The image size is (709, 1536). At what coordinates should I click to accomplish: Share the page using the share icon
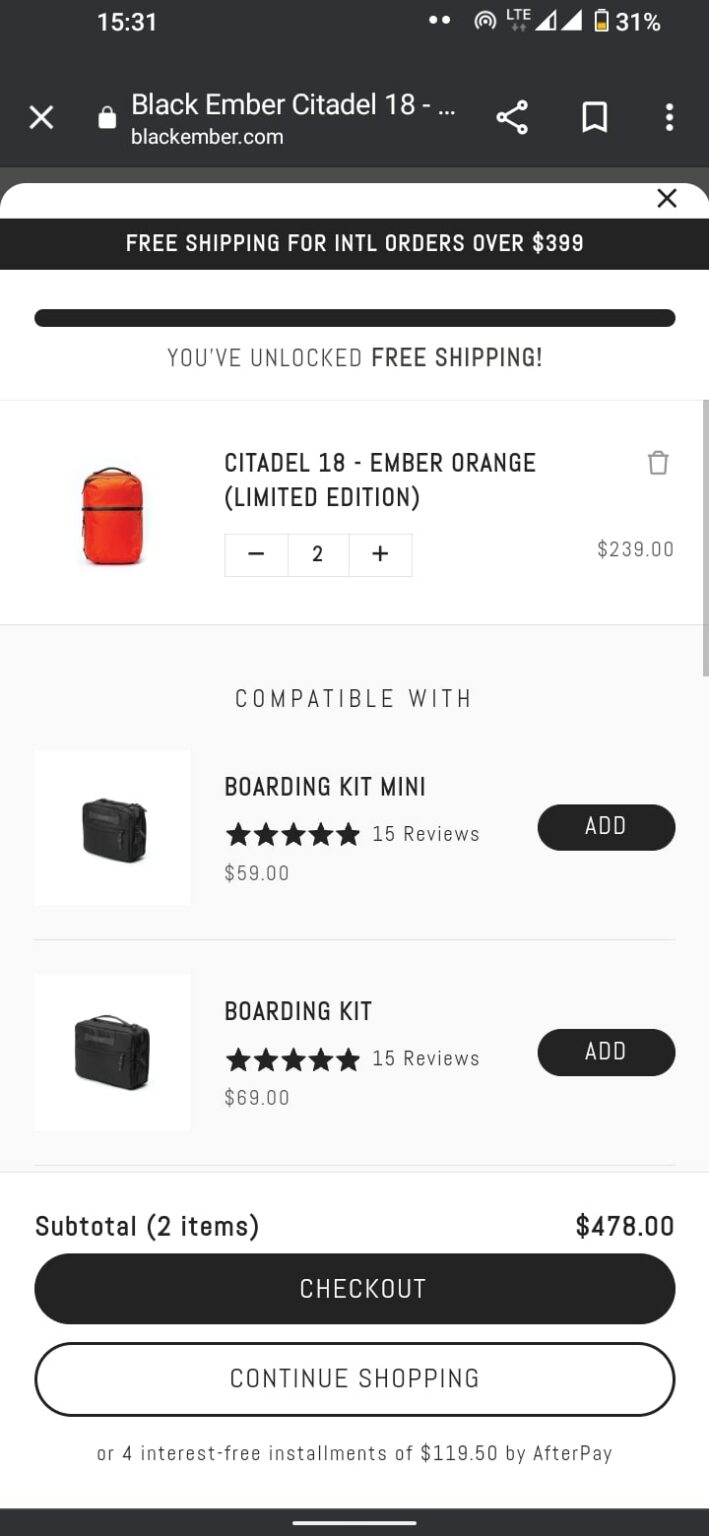pyautogui.click(x=512, y=117)
